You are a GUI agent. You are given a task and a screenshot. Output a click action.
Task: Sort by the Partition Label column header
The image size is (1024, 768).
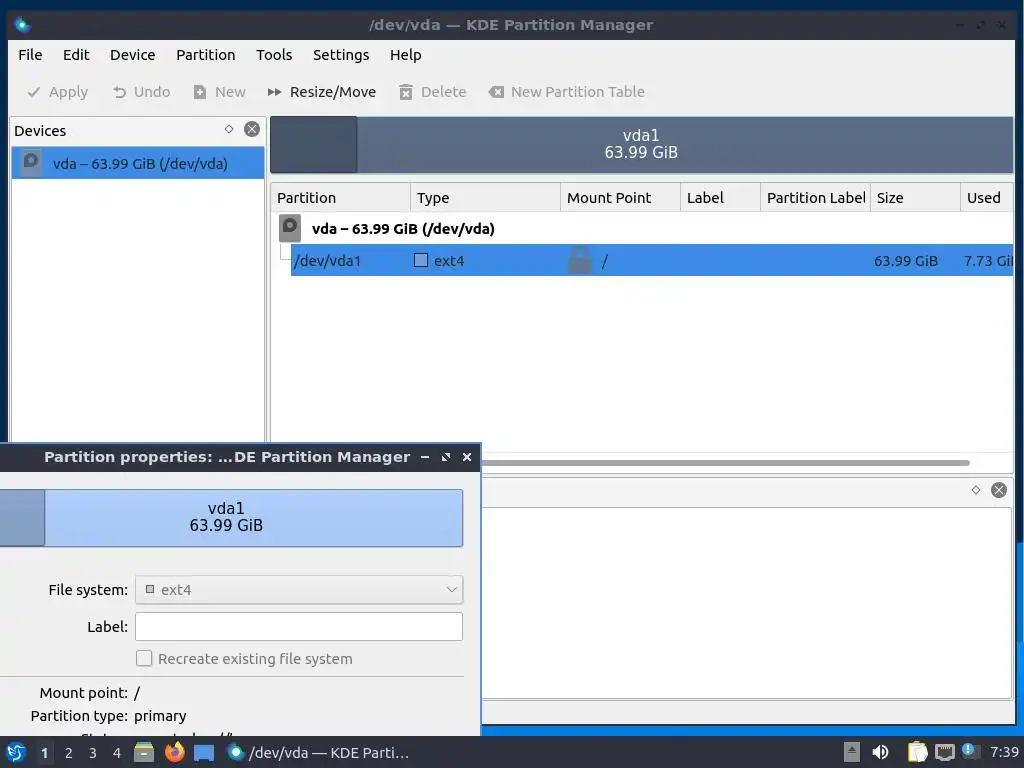[816, 198]
